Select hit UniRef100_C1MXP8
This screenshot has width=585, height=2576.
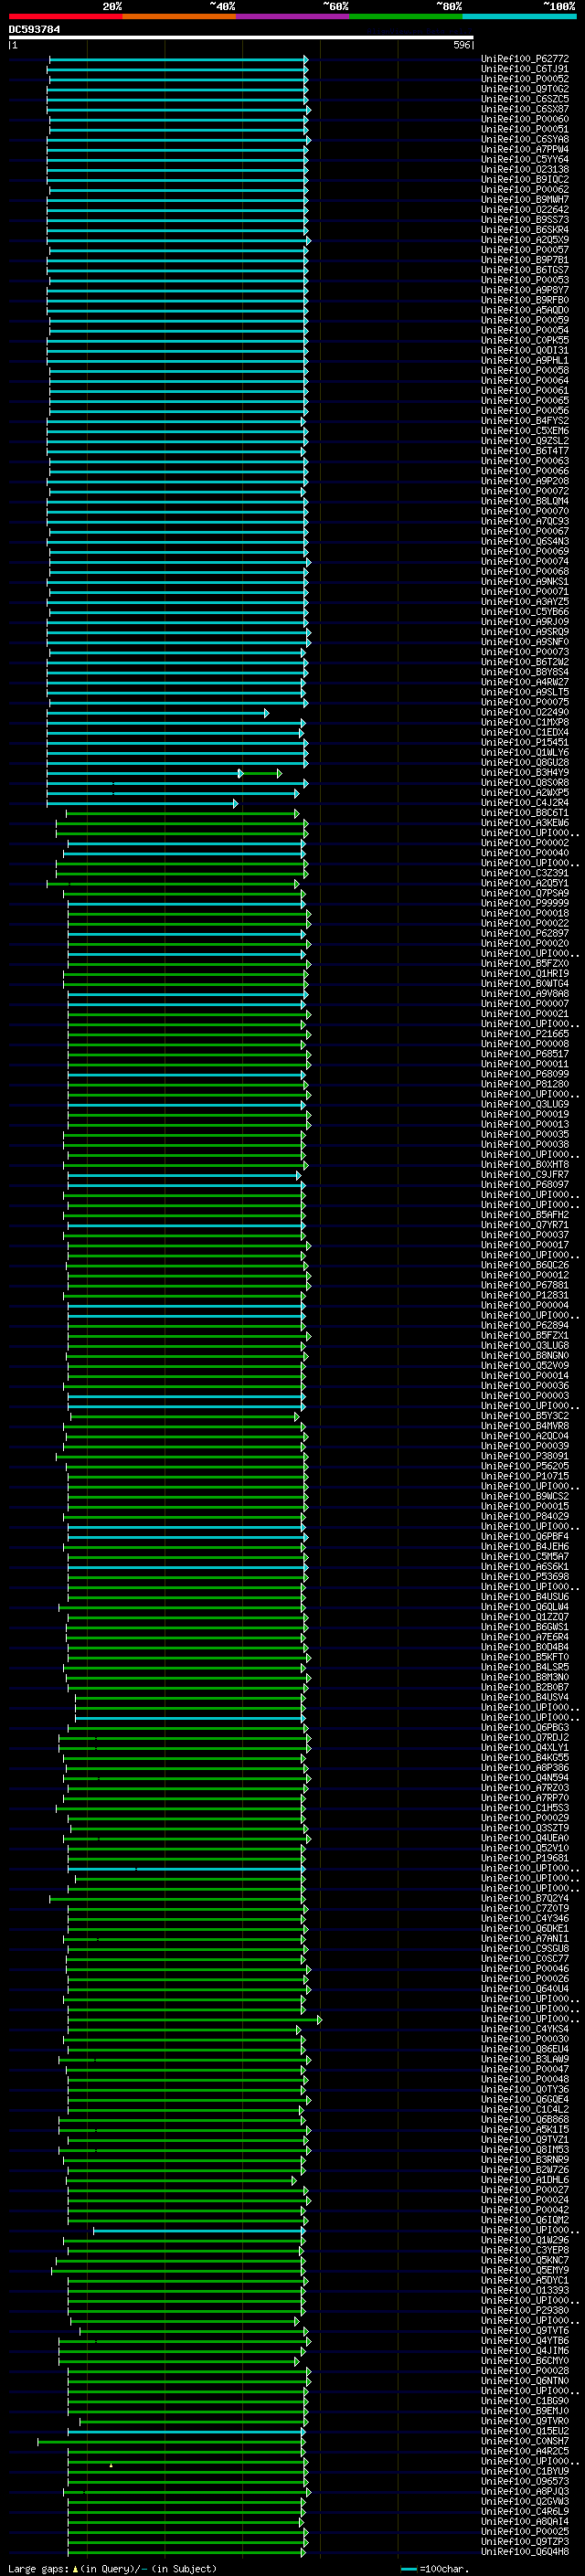point(525,722)
